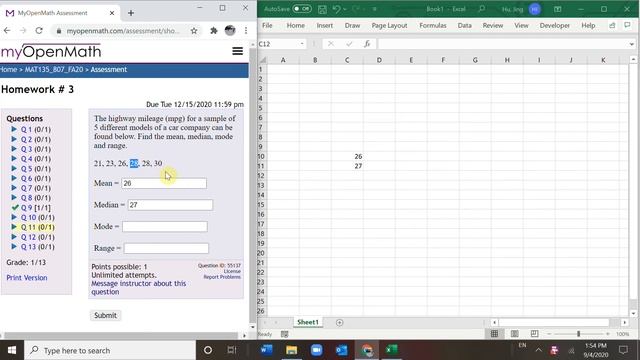Switch to the Draw ribbon tab
This screenshot has width=640, height=360.
pyautogui.click(x=352, y=25)
